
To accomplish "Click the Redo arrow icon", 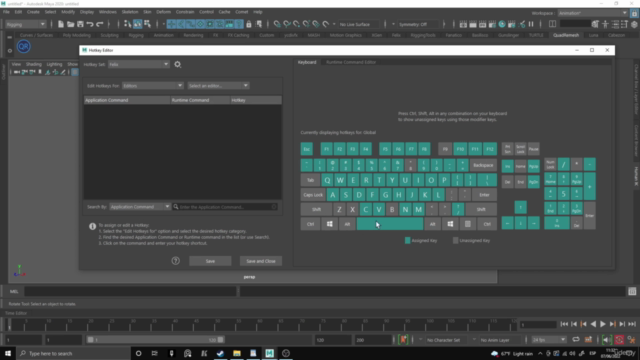I will click(x=100, y=24).
